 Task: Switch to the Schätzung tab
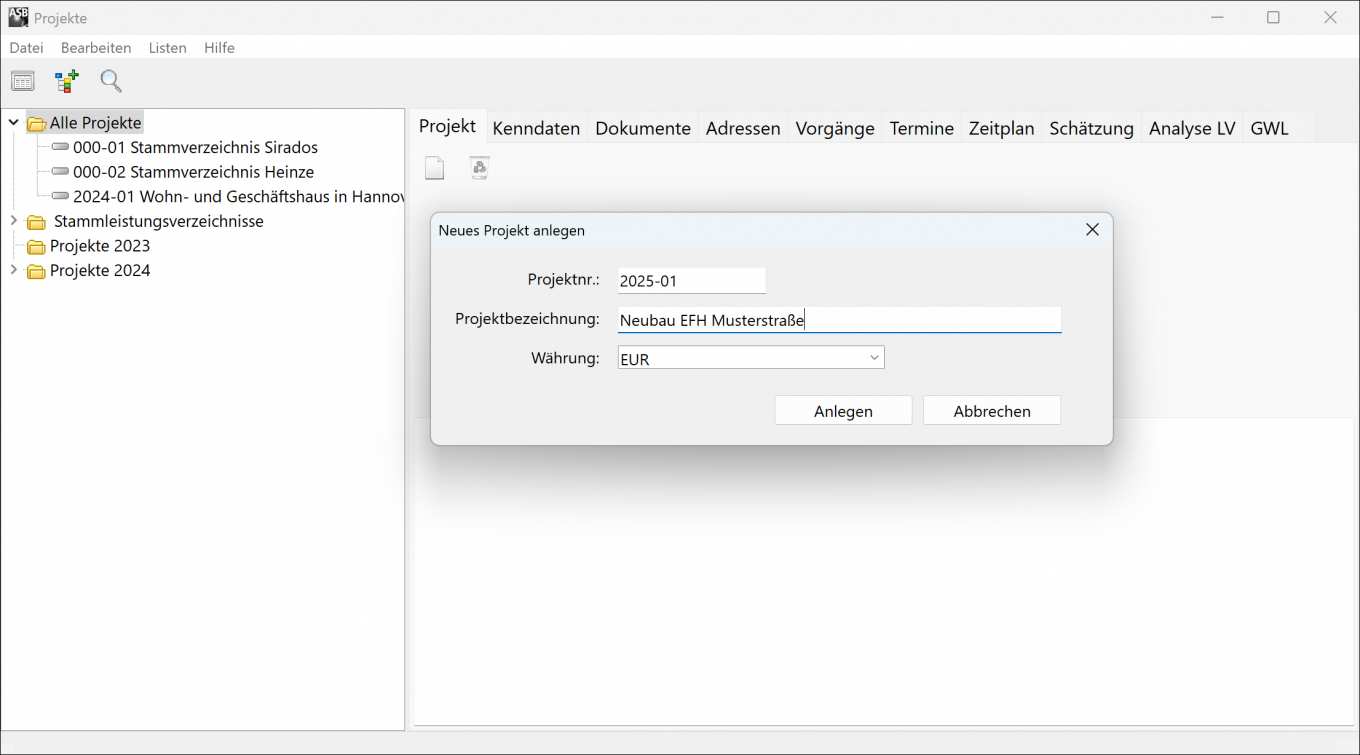pos(1092,128)
